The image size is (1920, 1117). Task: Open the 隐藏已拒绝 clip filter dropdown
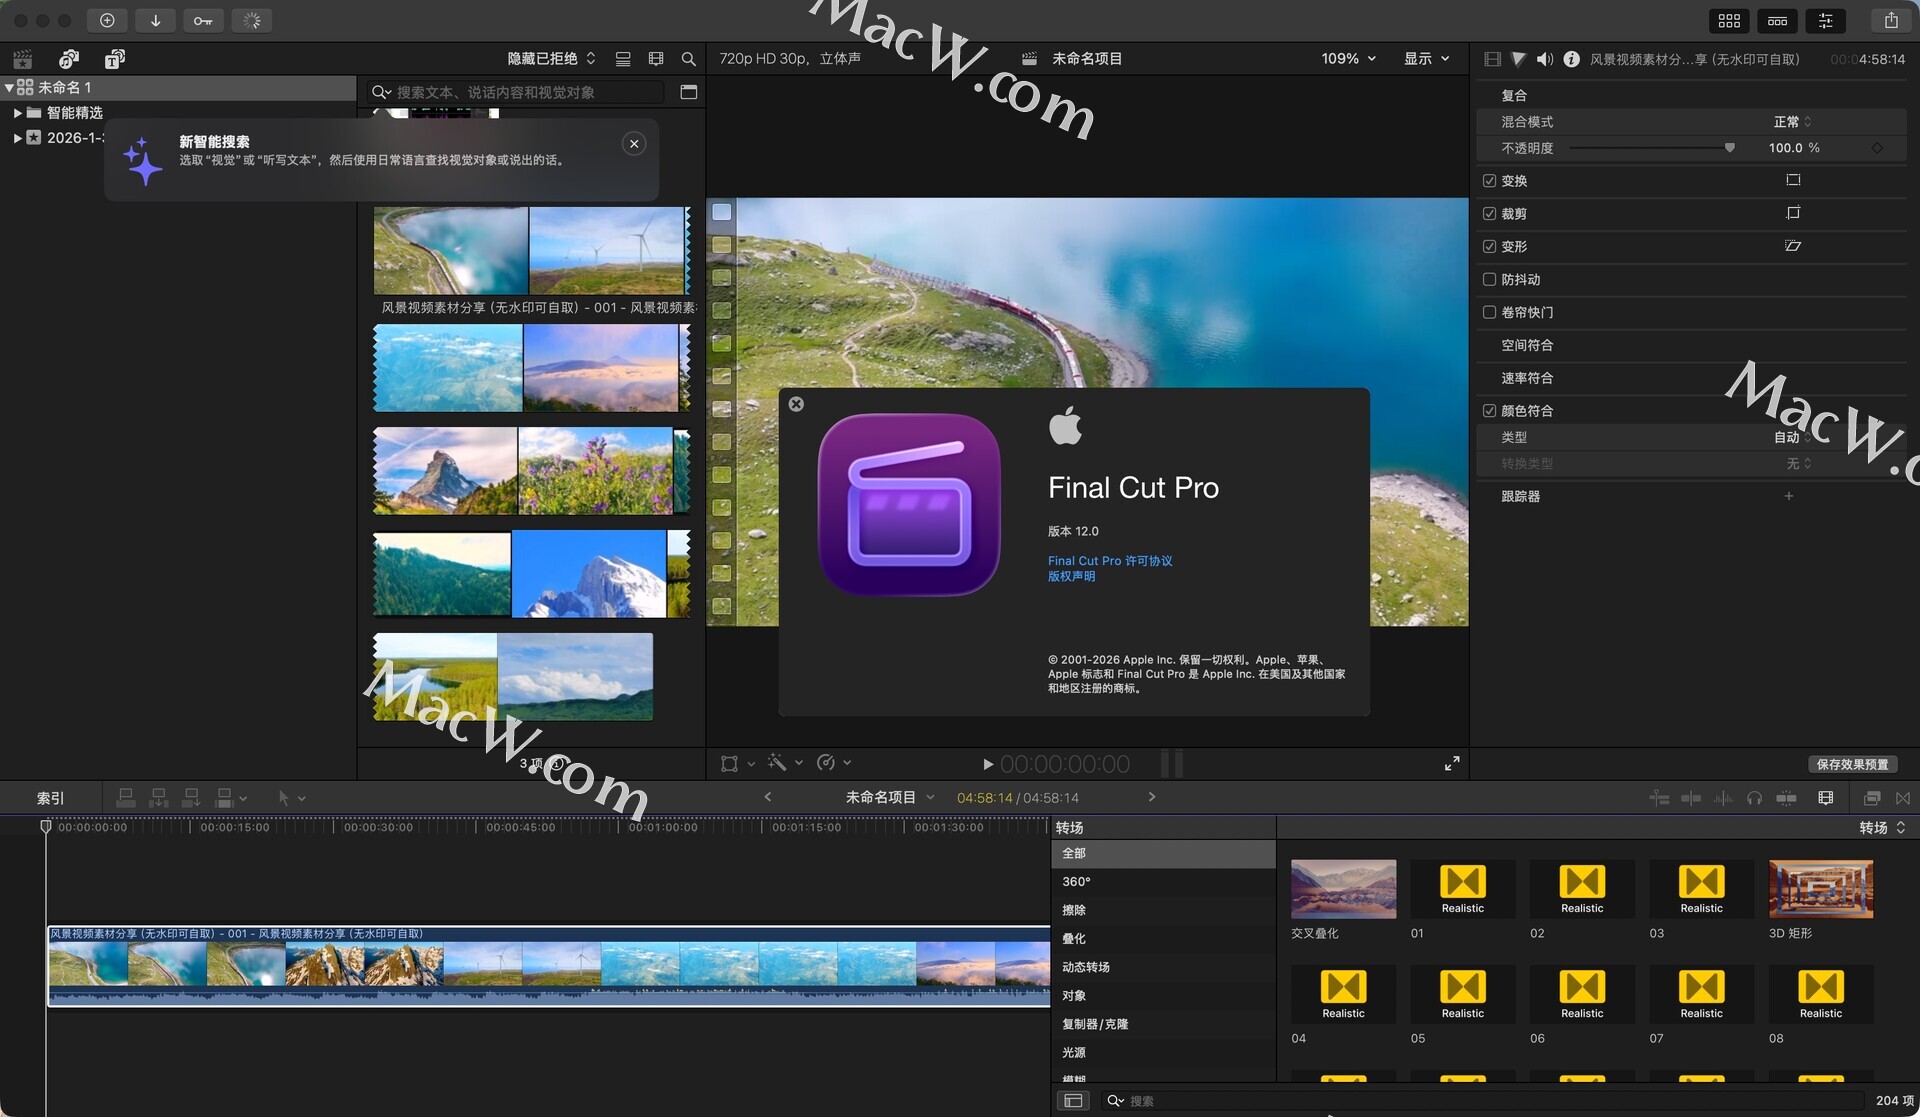[551, 59]
